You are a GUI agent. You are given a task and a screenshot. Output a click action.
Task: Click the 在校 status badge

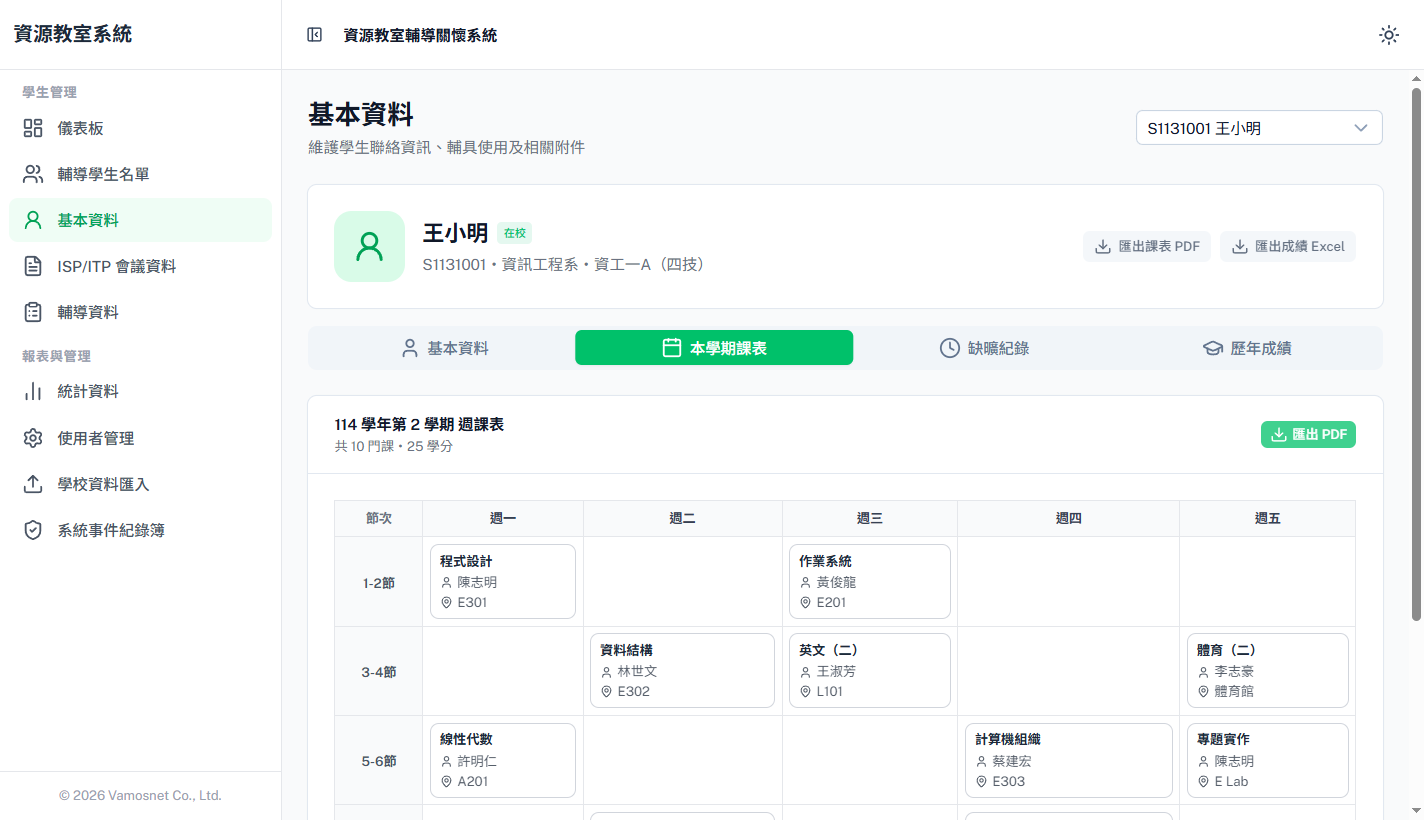click(514, 233)
